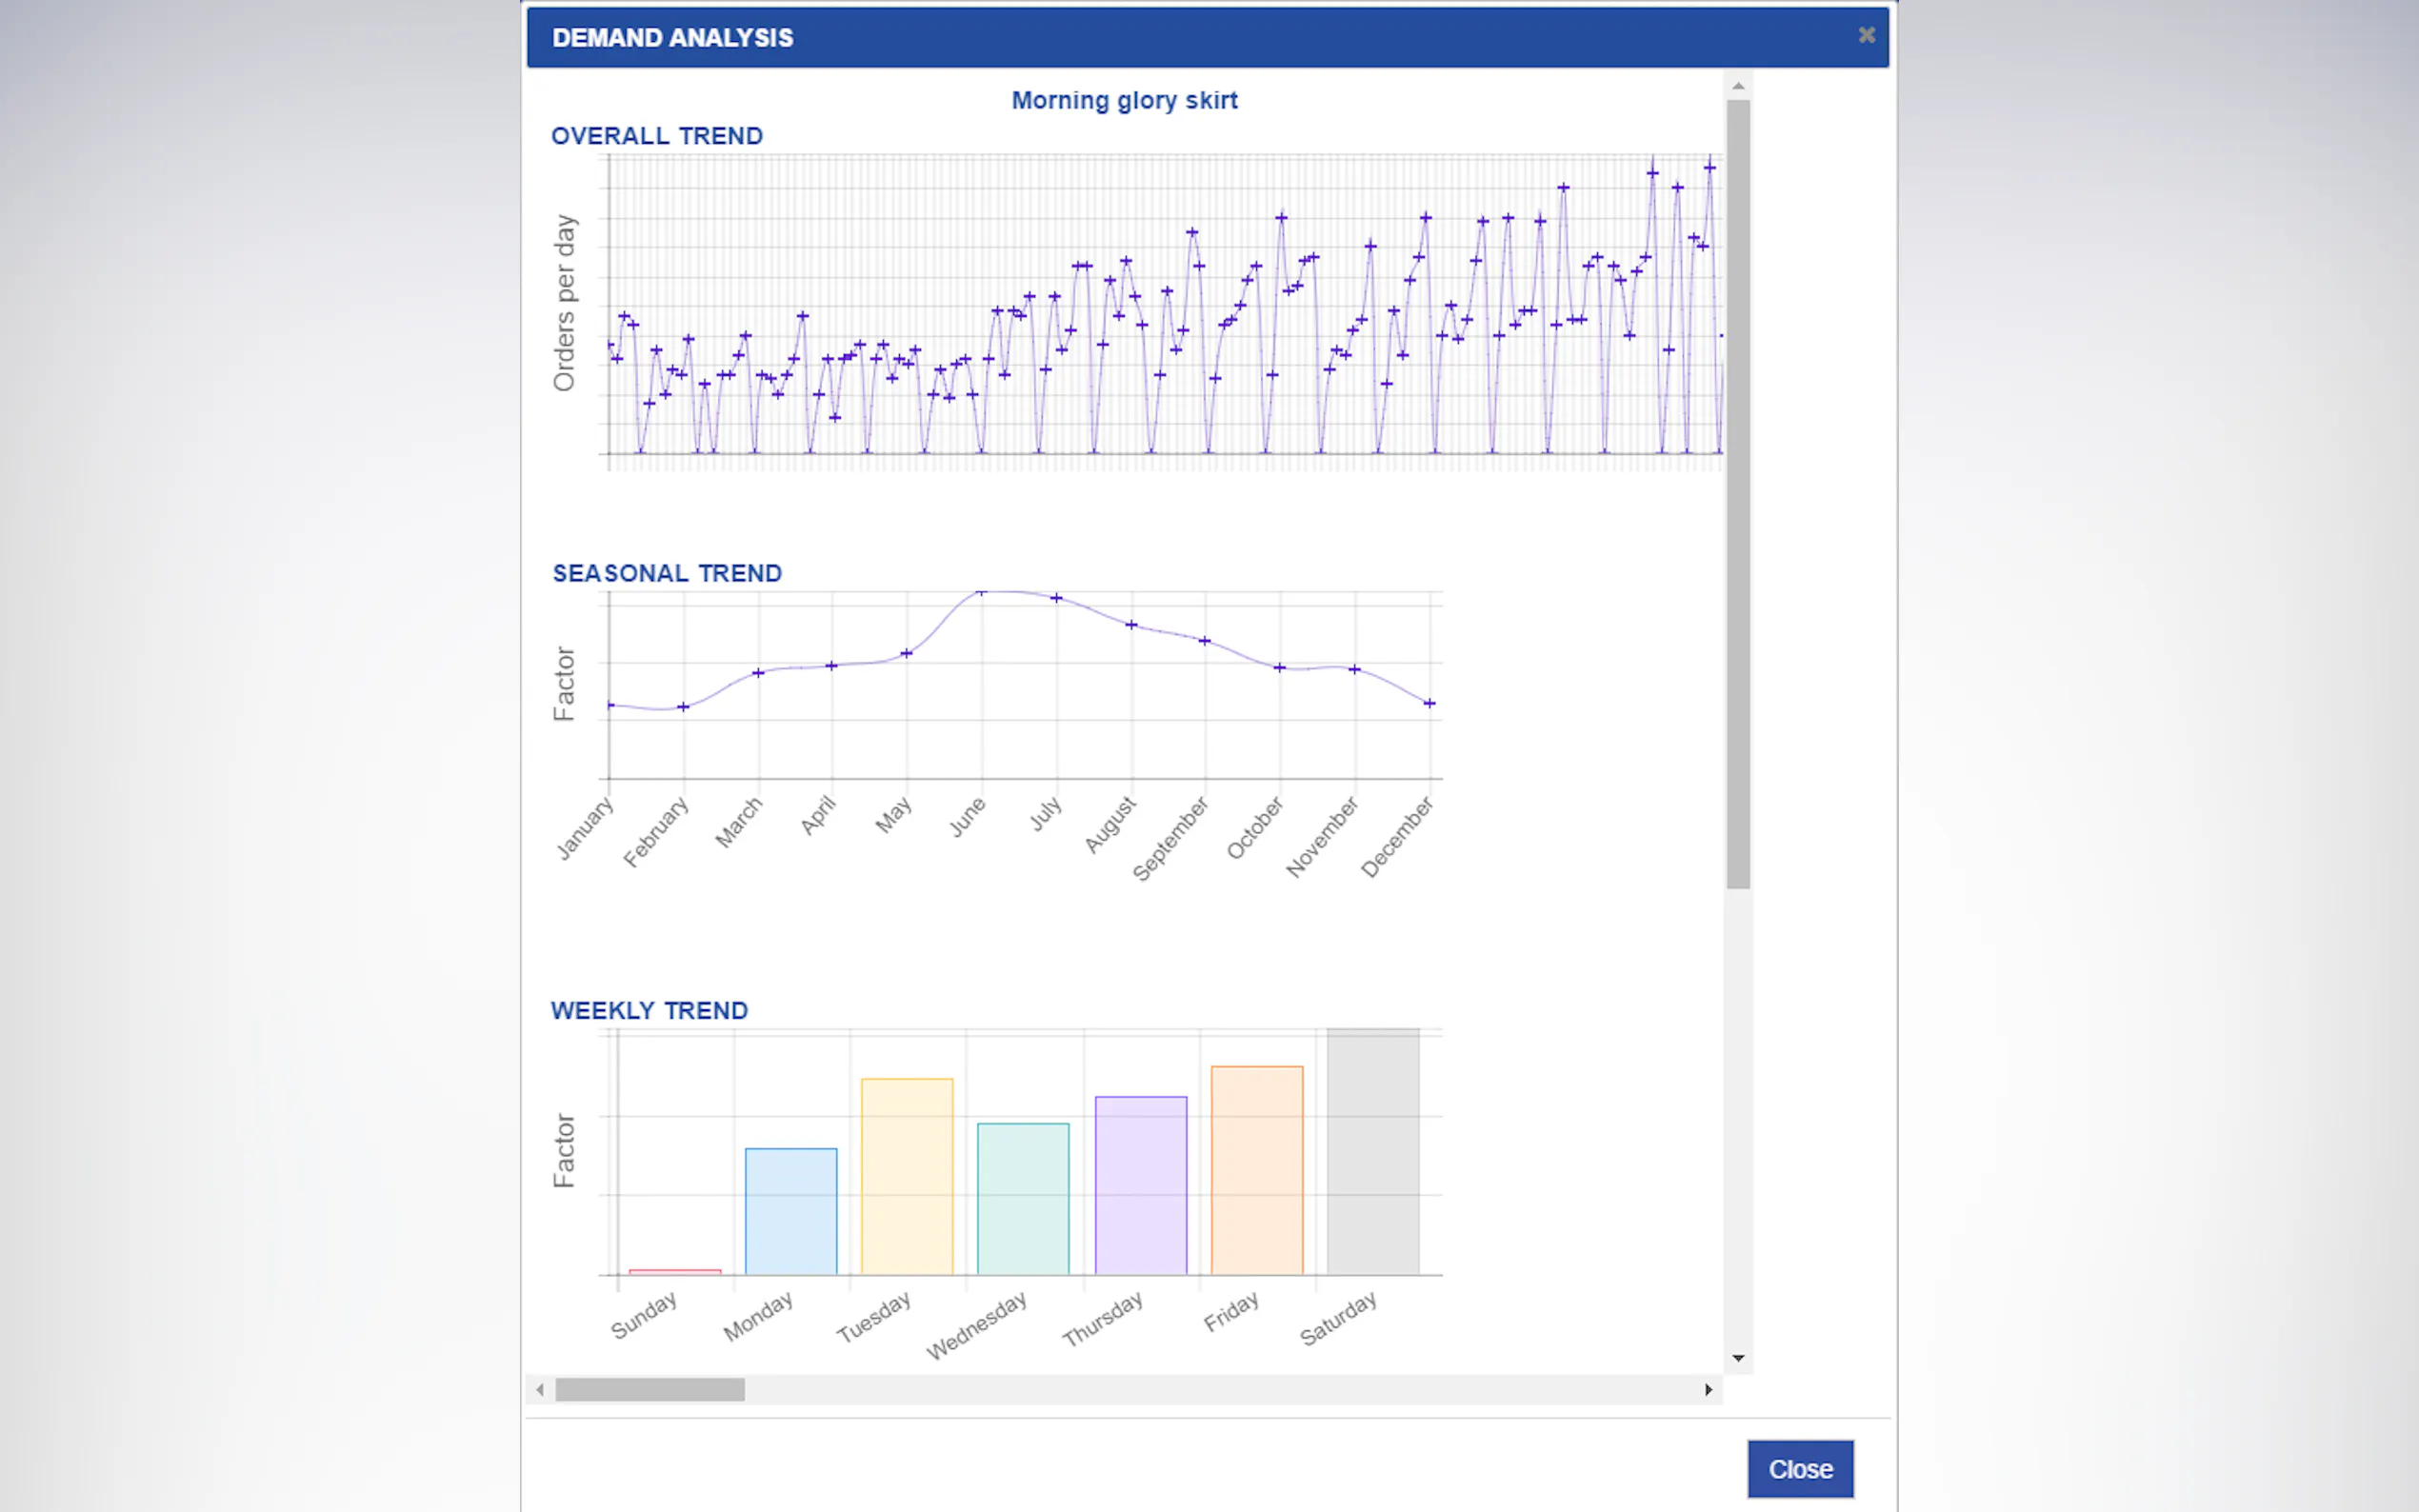This screenshot has width=2419, height=1512.
Task: Click the purple Thursday bar
Action: pos(1141,1185)
